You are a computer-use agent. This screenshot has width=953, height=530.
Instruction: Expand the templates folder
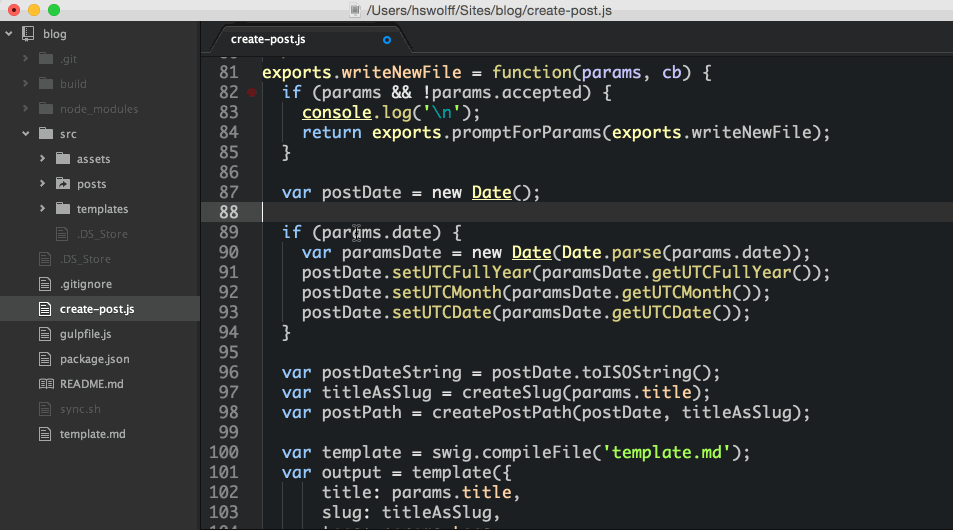tap(42, 209)
